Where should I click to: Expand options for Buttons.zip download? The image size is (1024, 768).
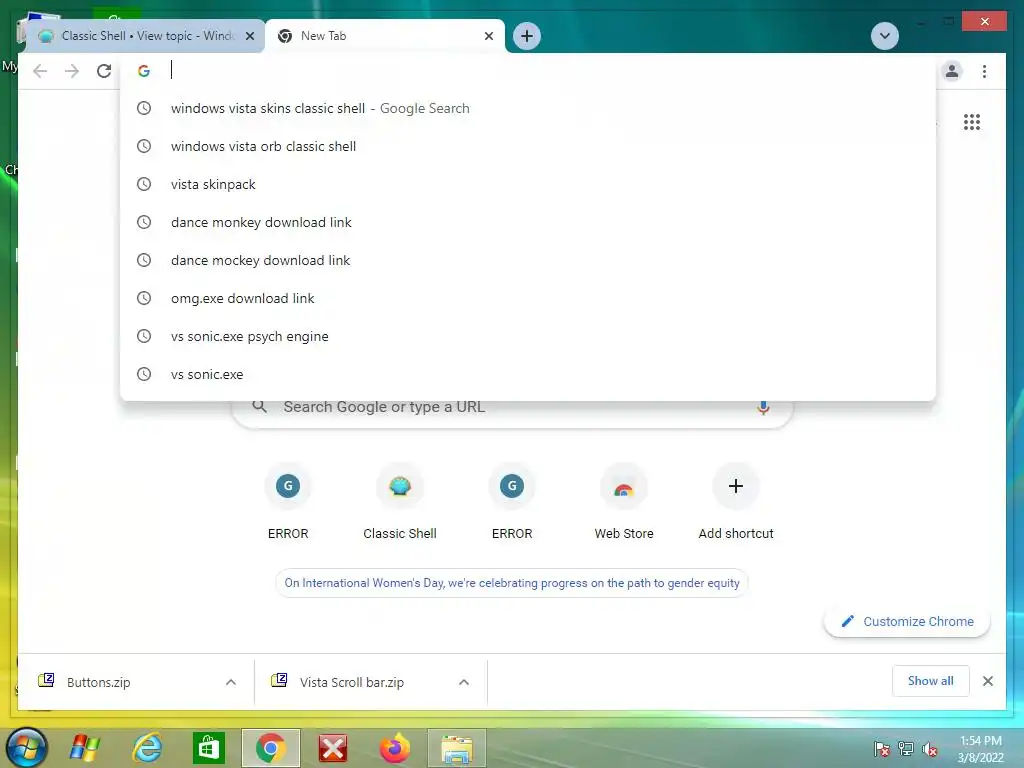231,682
